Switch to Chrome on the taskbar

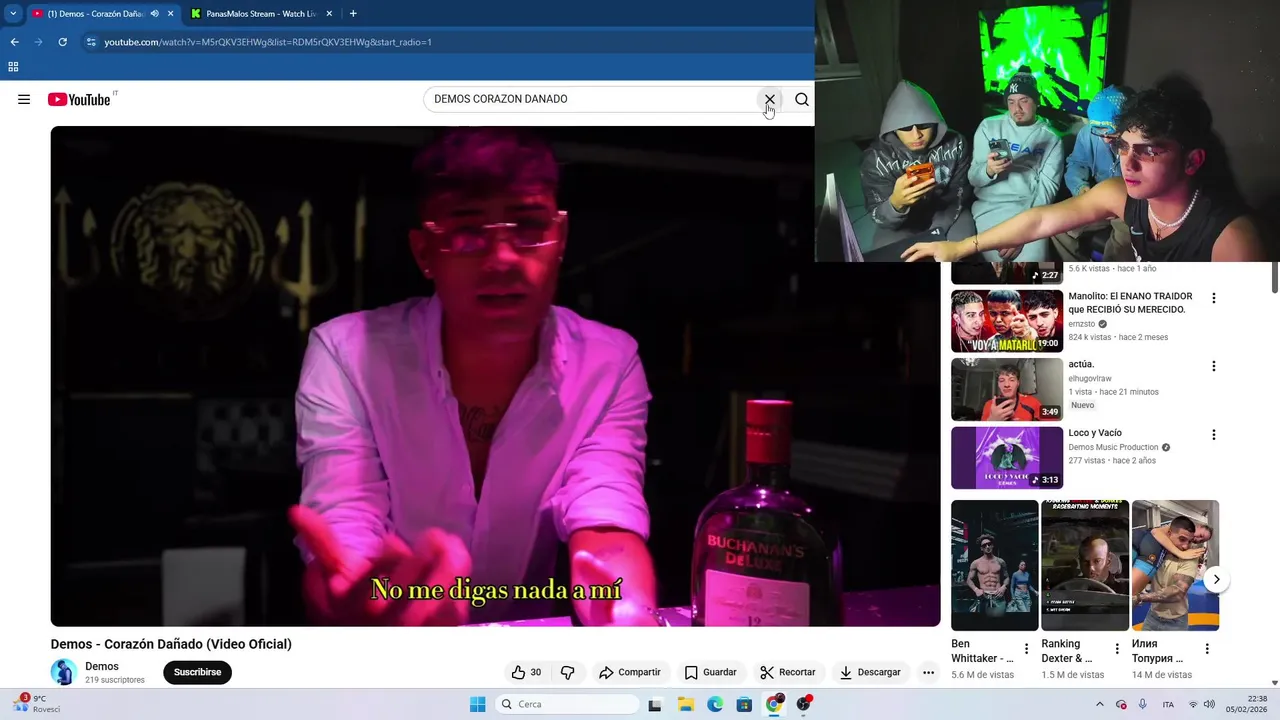(774, 705)
